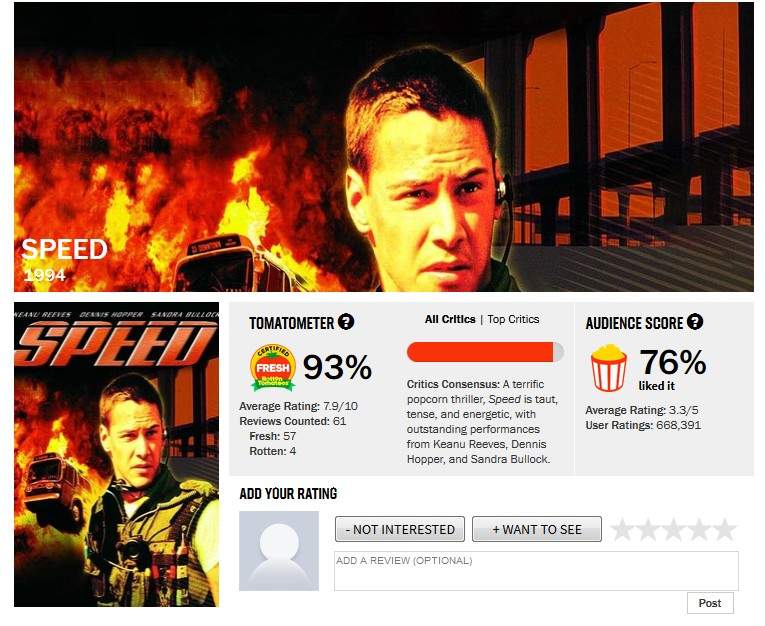Rate the movie four stars

[x=699, y=529]
